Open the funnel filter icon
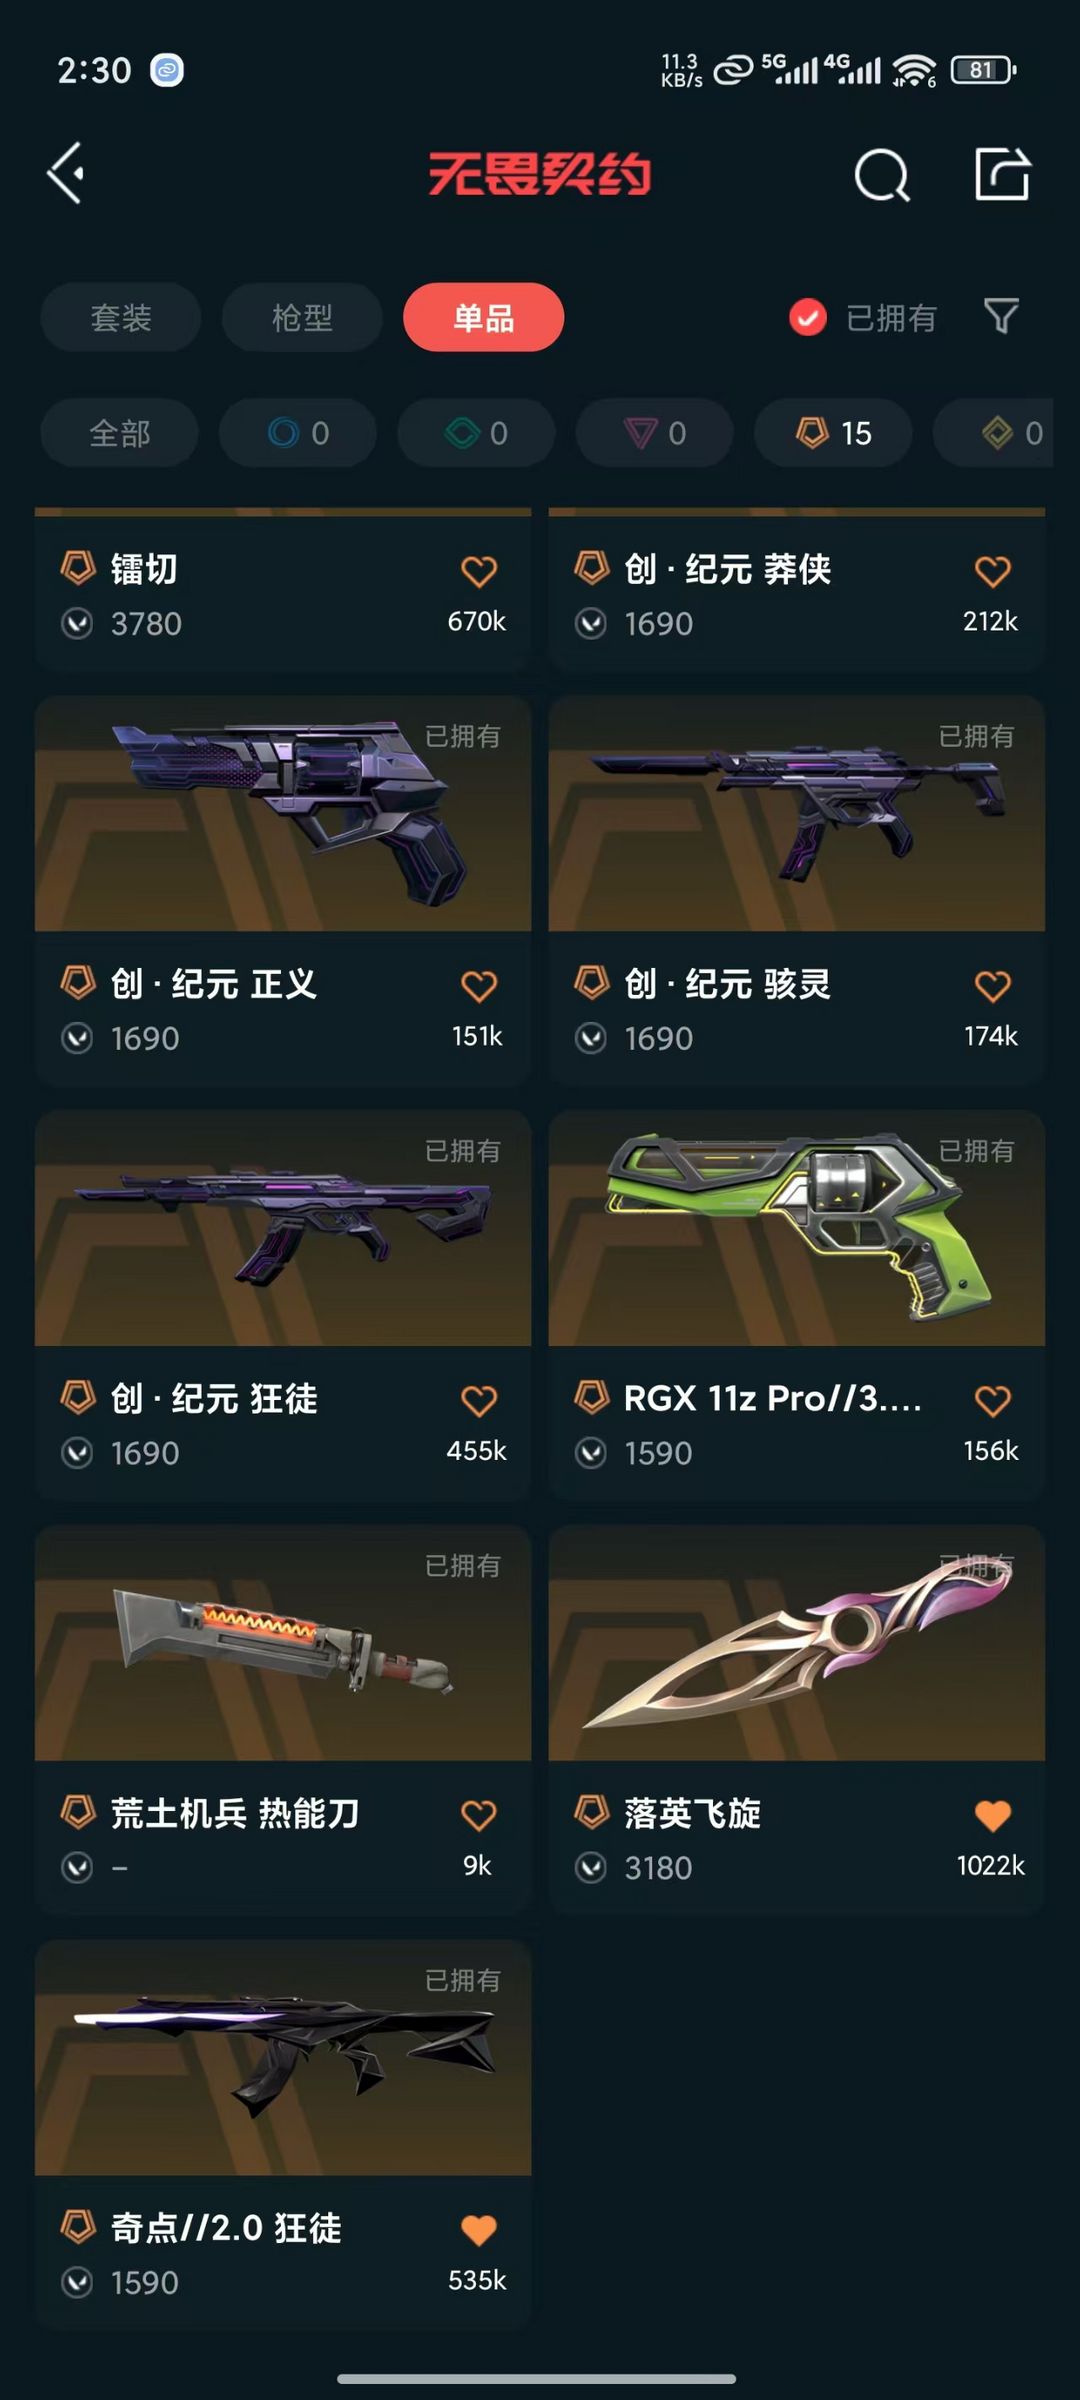 1001,317
